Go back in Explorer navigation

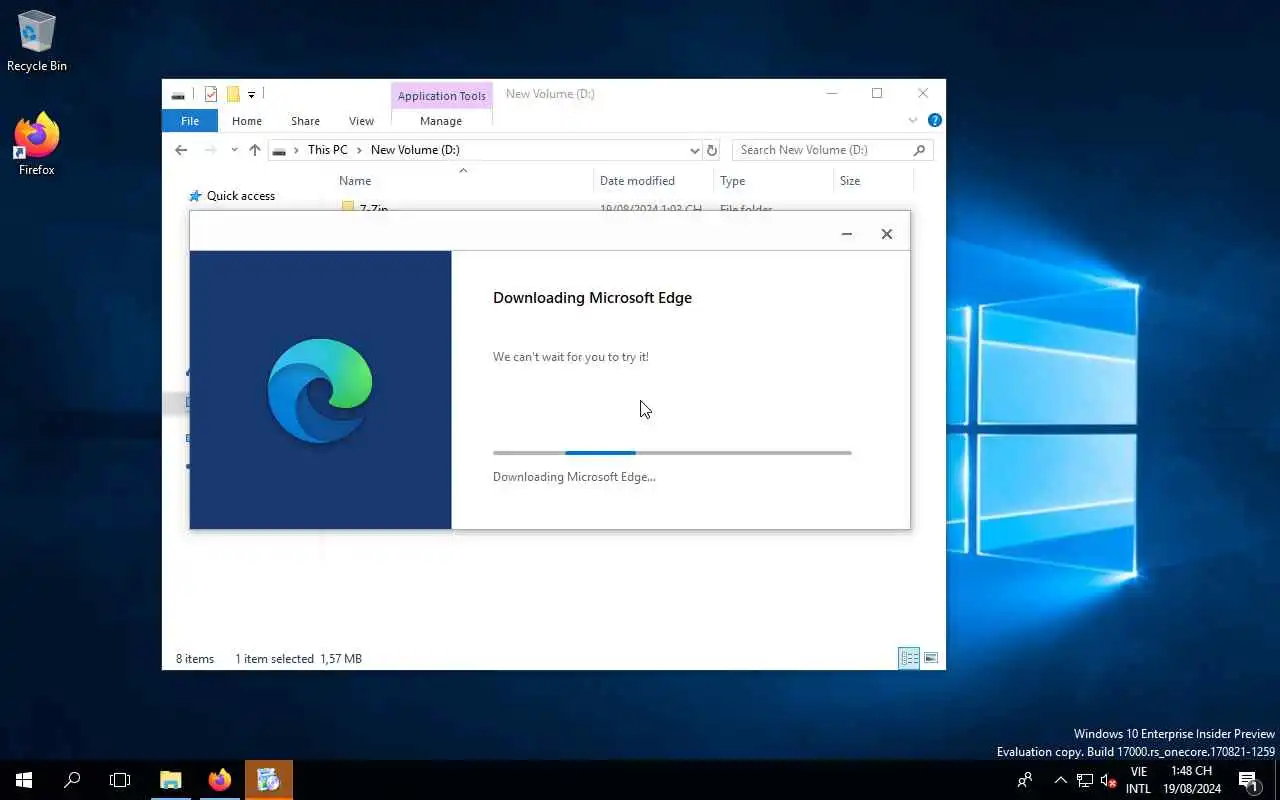pos(181,150)
